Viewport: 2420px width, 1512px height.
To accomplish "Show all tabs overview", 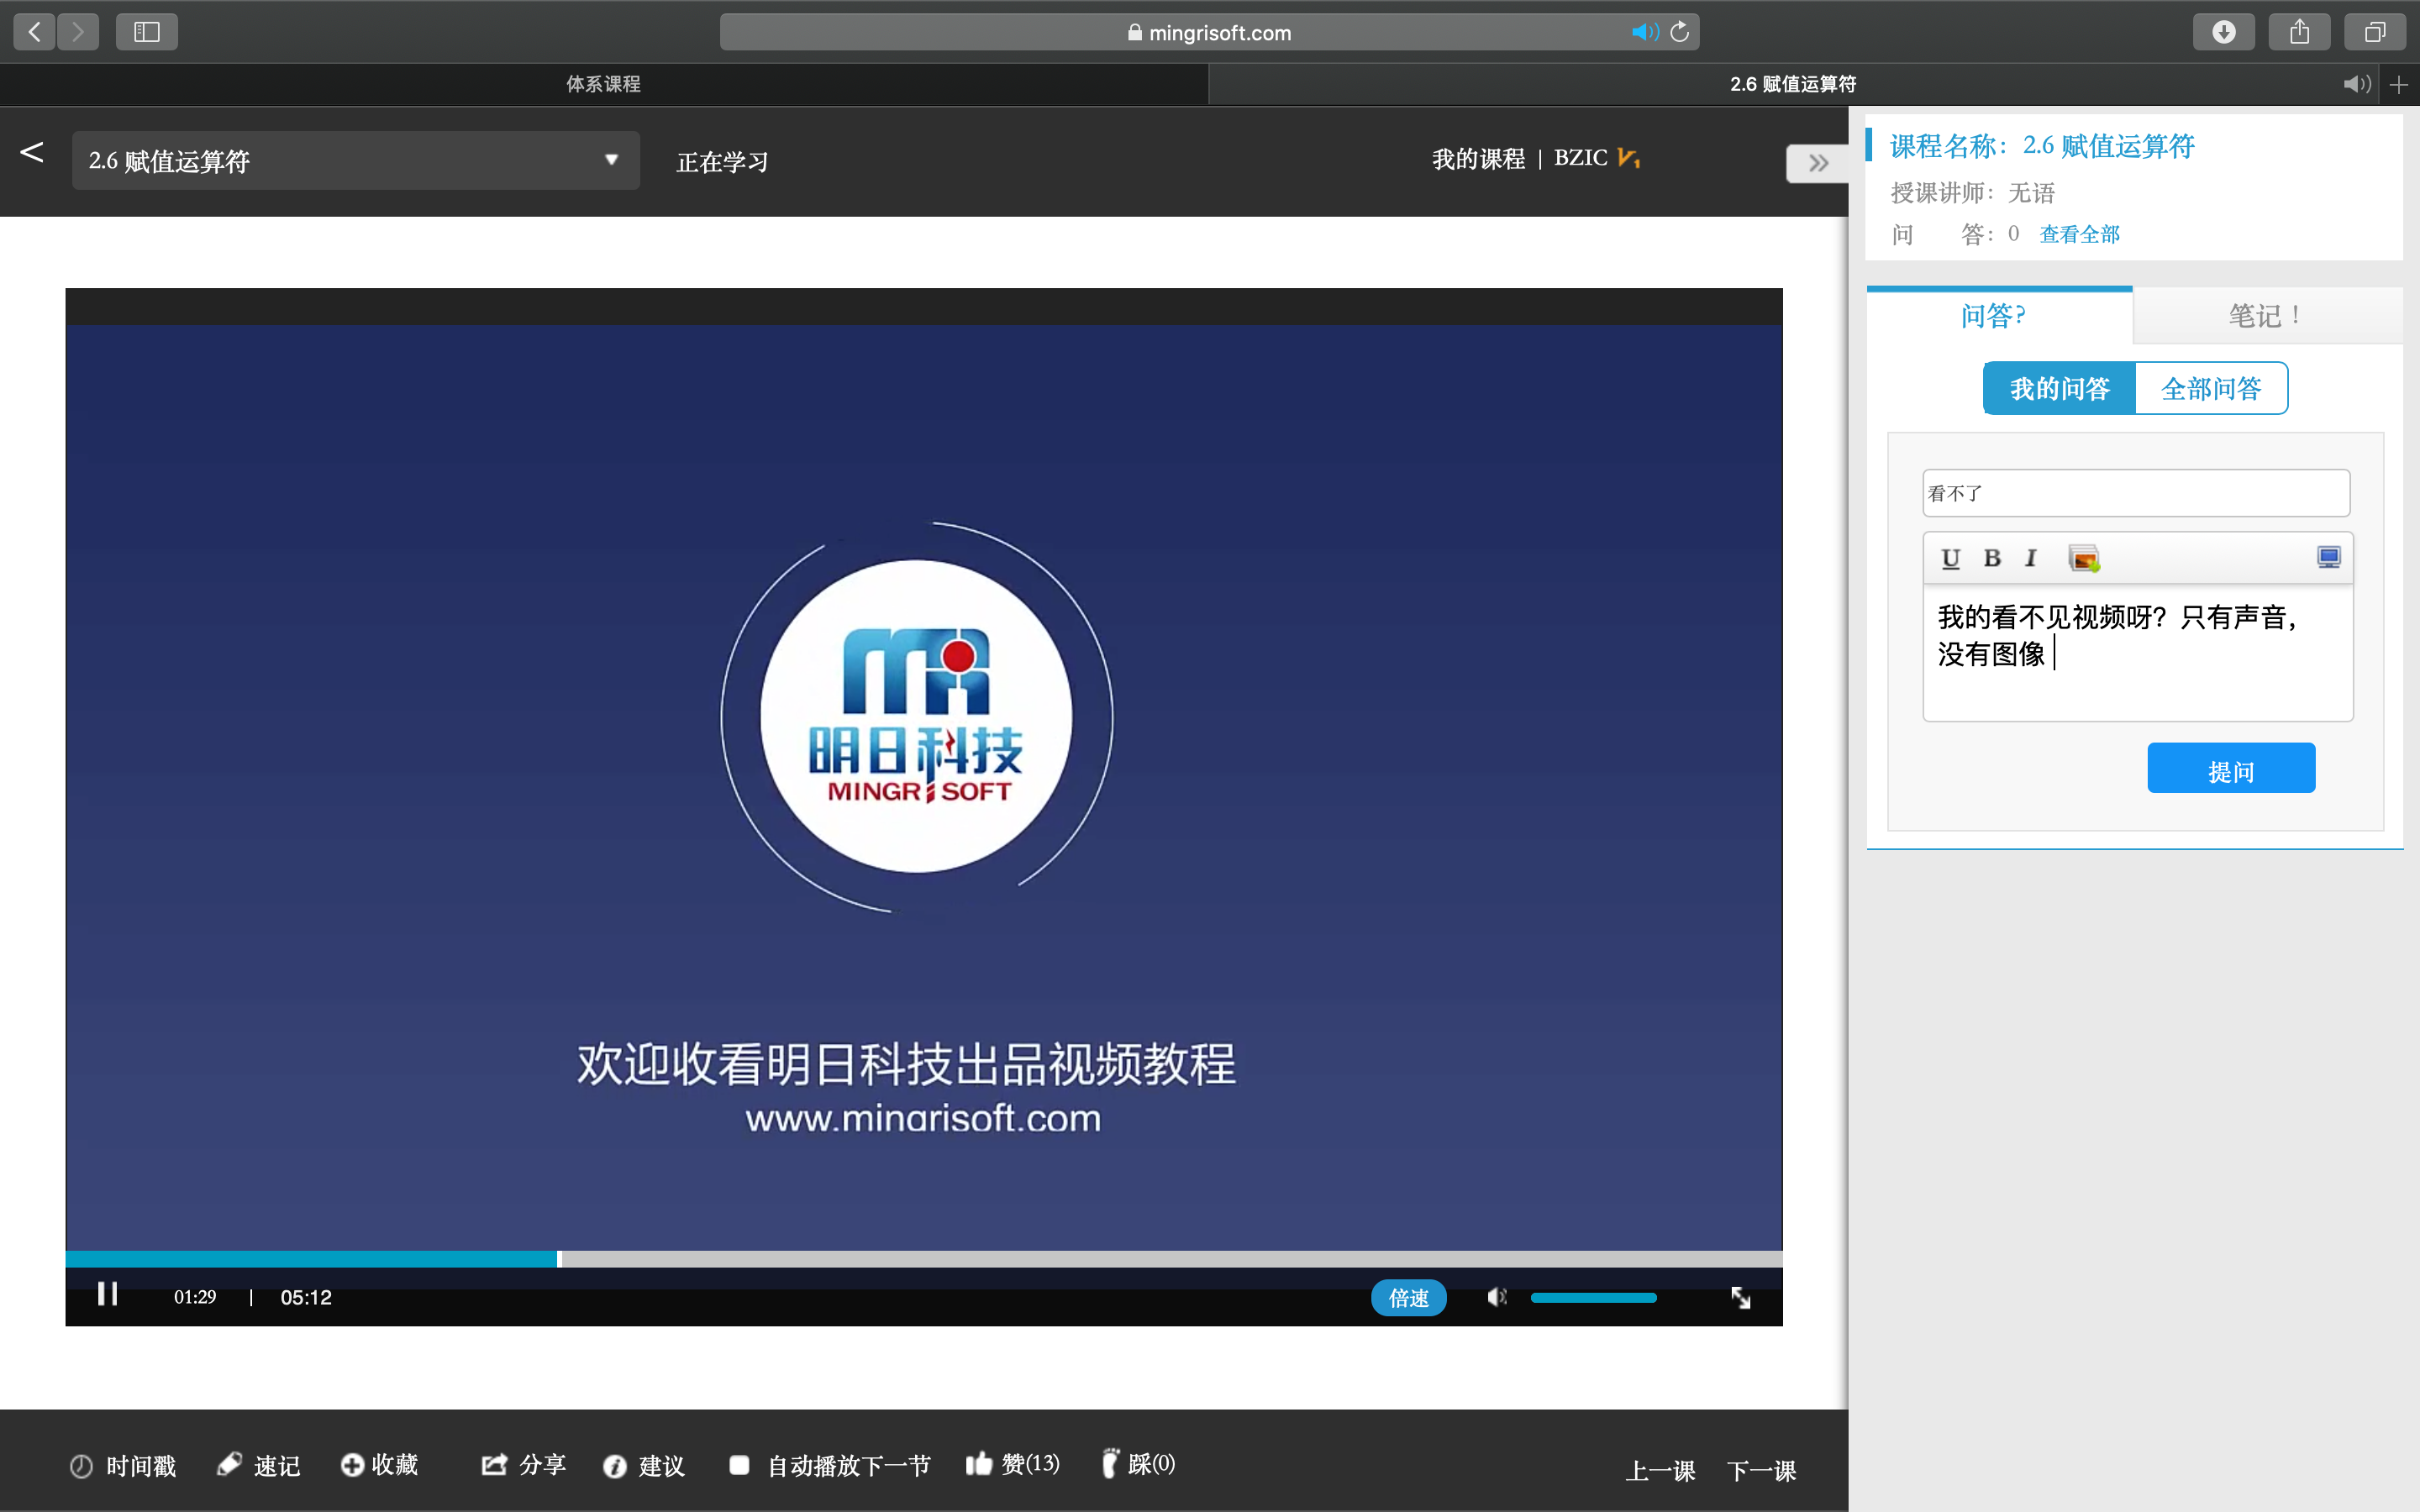I will coord(2375,32).
